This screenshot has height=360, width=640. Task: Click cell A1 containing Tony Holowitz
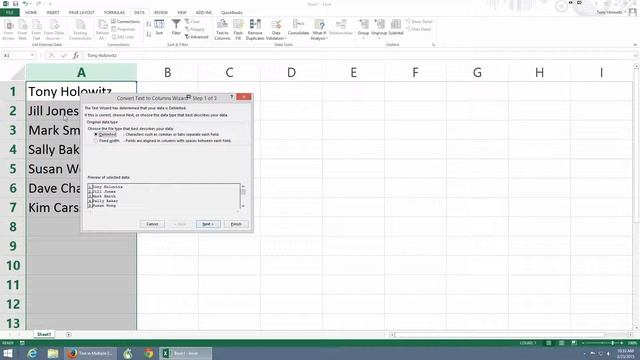[81, 91]
